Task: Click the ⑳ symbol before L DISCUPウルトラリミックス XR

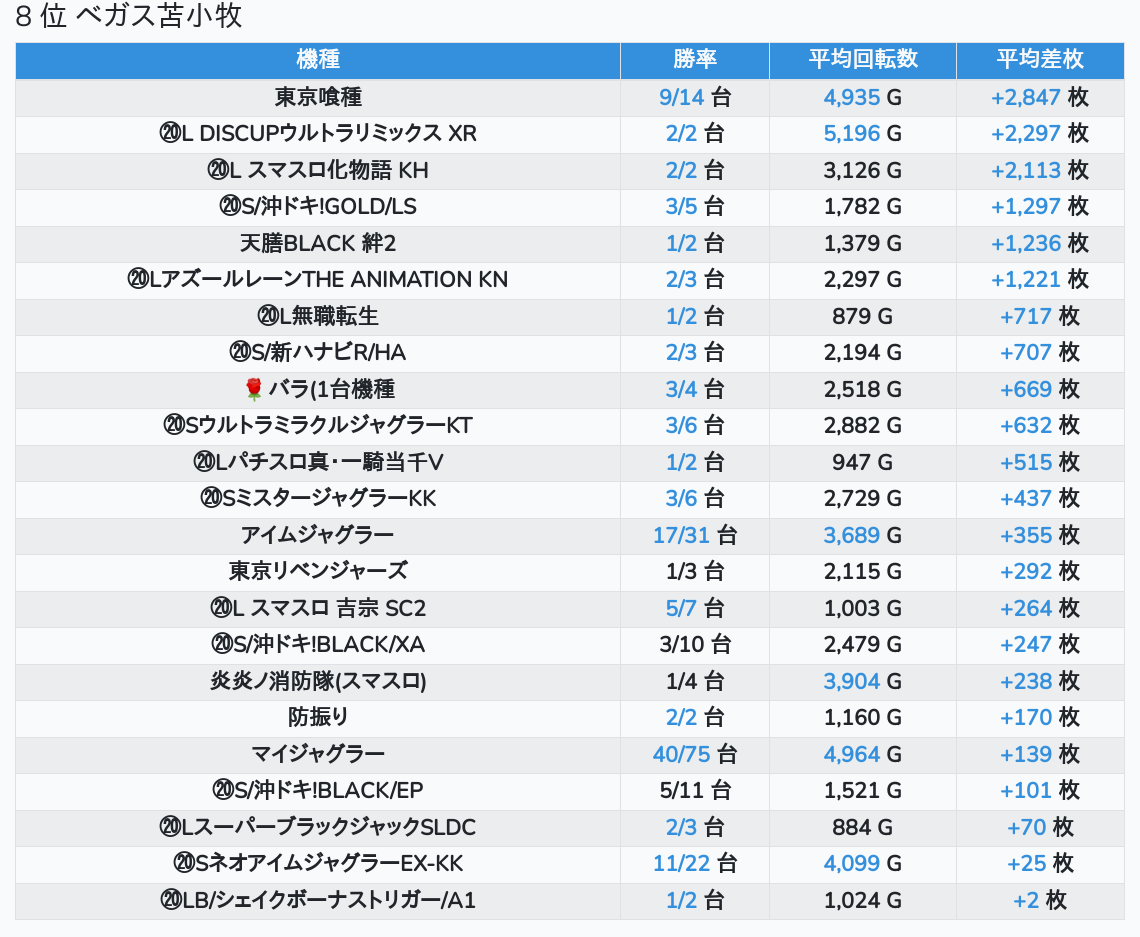Action: [x=170, y=133]
